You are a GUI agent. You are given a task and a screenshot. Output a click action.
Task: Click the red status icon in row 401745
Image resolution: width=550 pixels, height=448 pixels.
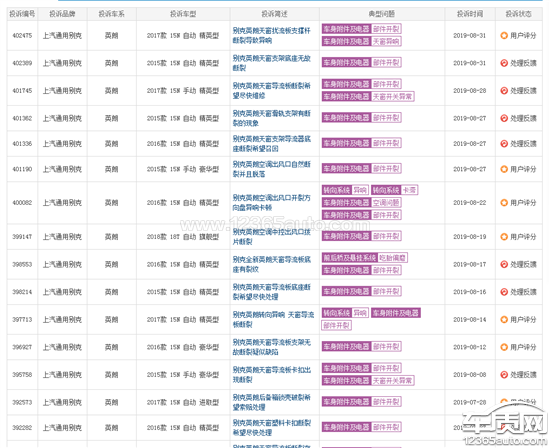click(504, 91)
